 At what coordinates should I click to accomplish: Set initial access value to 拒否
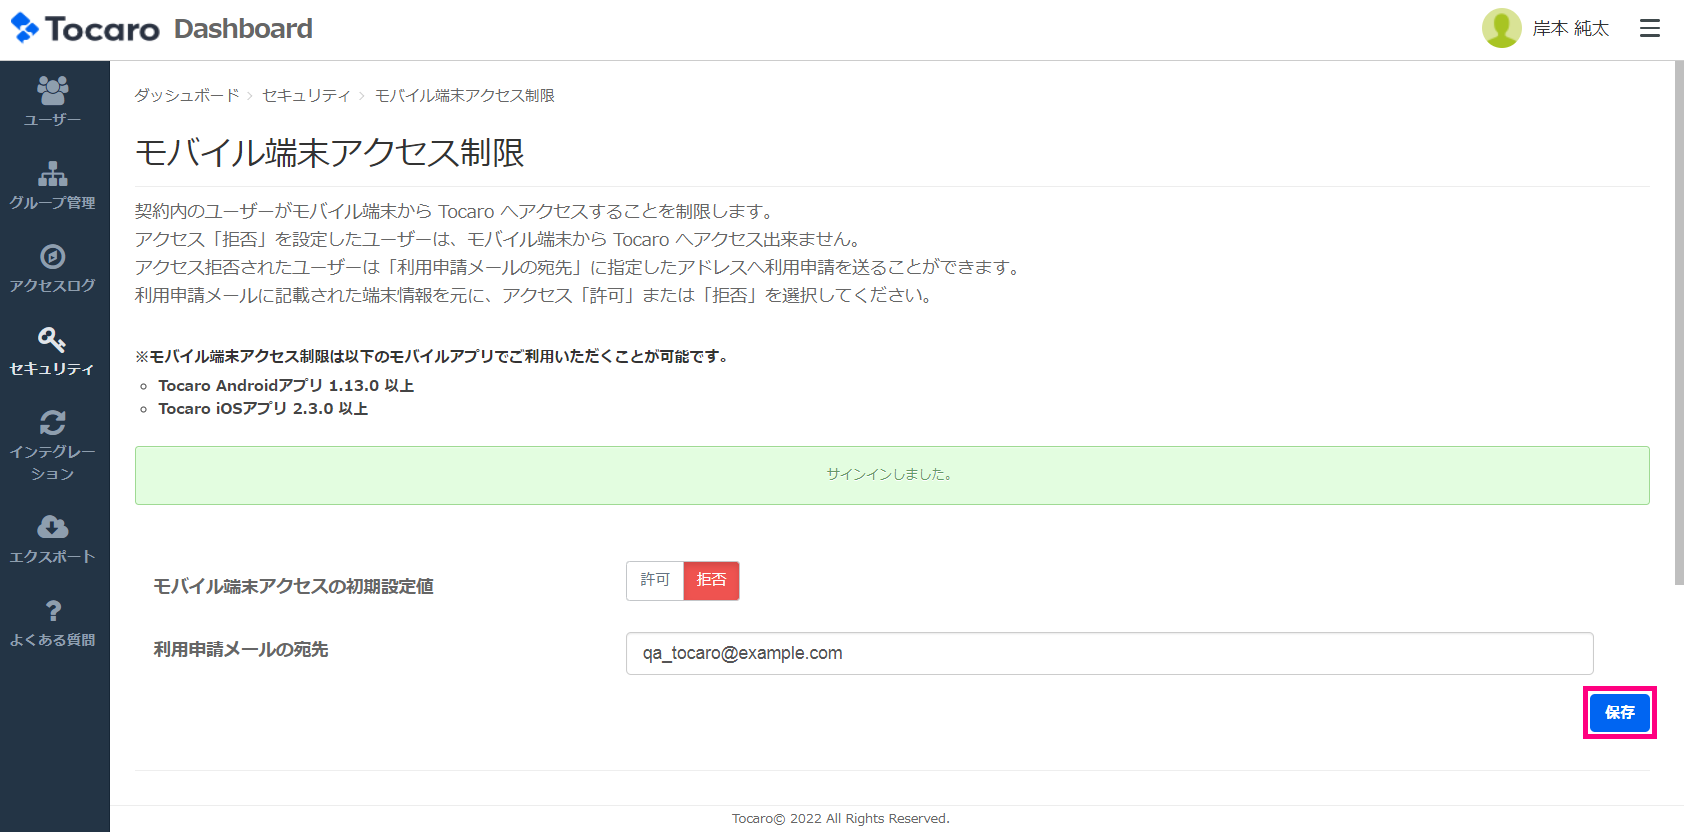click(711, 580)
